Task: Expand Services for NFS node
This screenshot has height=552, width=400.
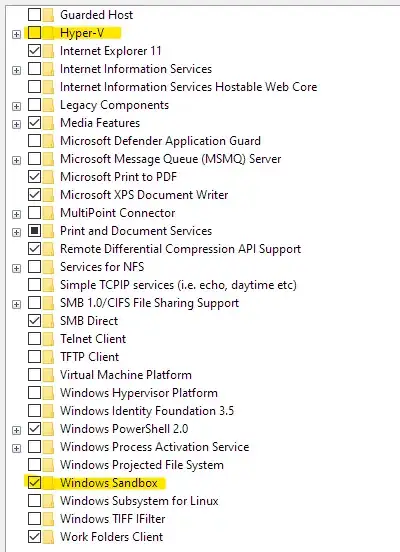Action: click(16, 268)
